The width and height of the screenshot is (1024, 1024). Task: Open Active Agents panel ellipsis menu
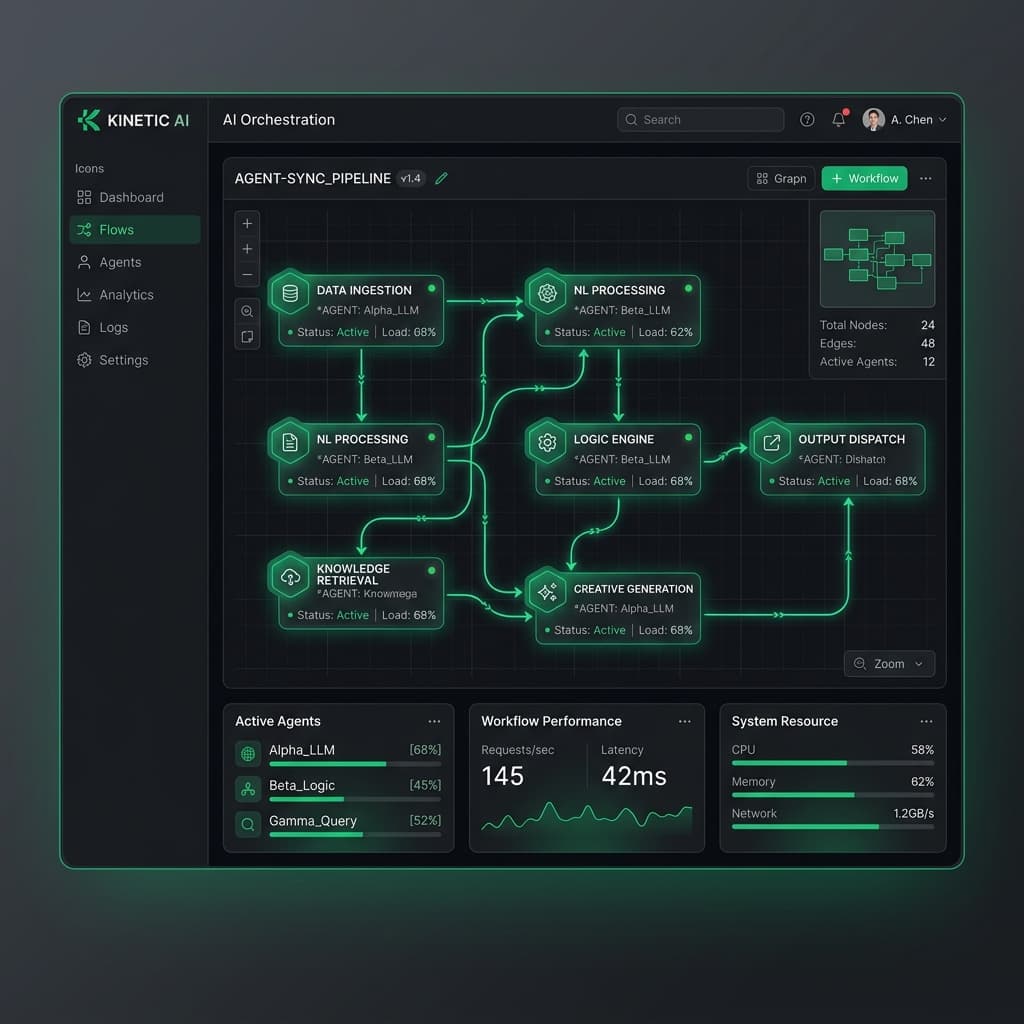tap(434, 722)
